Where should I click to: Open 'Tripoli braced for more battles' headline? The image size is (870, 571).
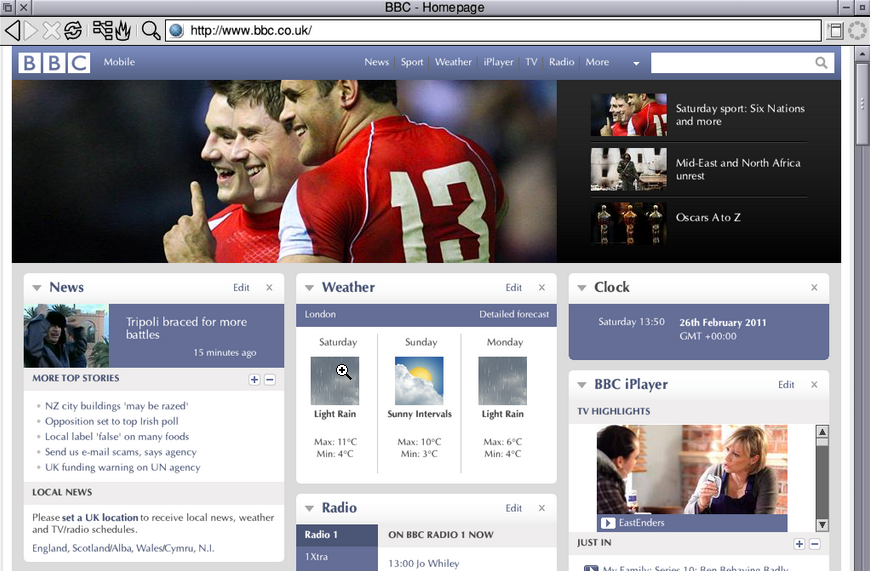pos(186,328)
